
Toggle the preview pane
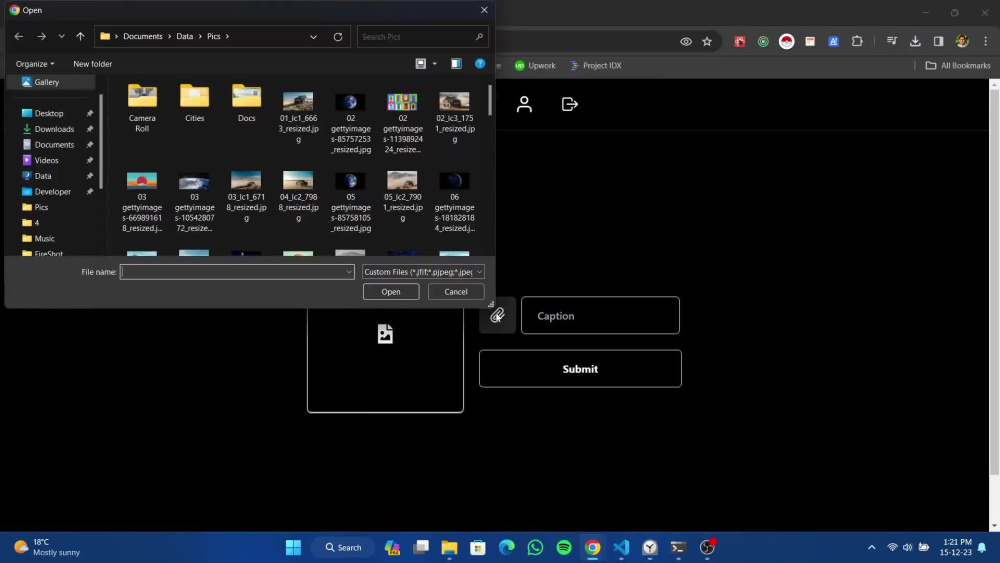[456, 64]
